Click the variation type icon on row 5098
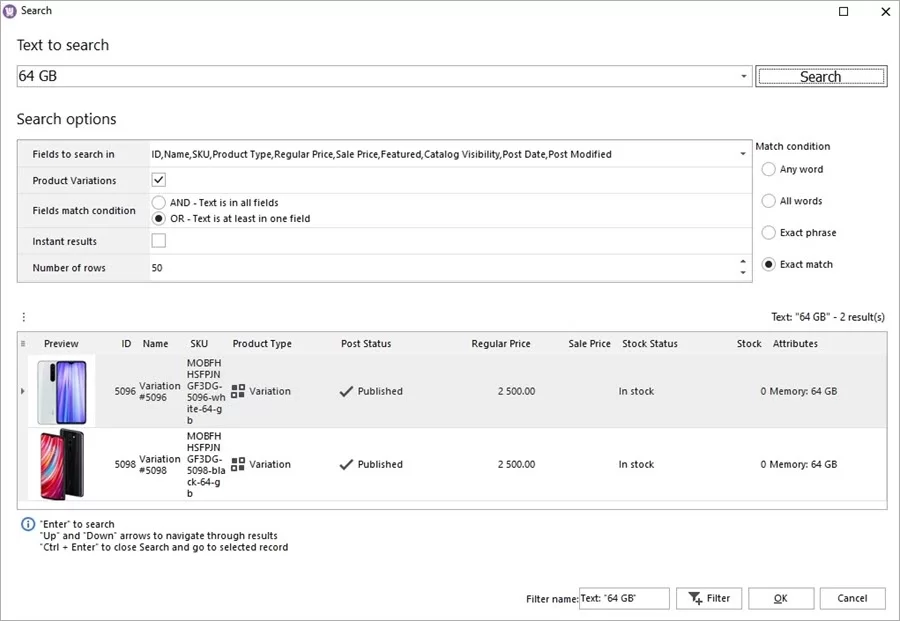The width and height of the screenshot is (900, 621). click(x=237, y=463)
